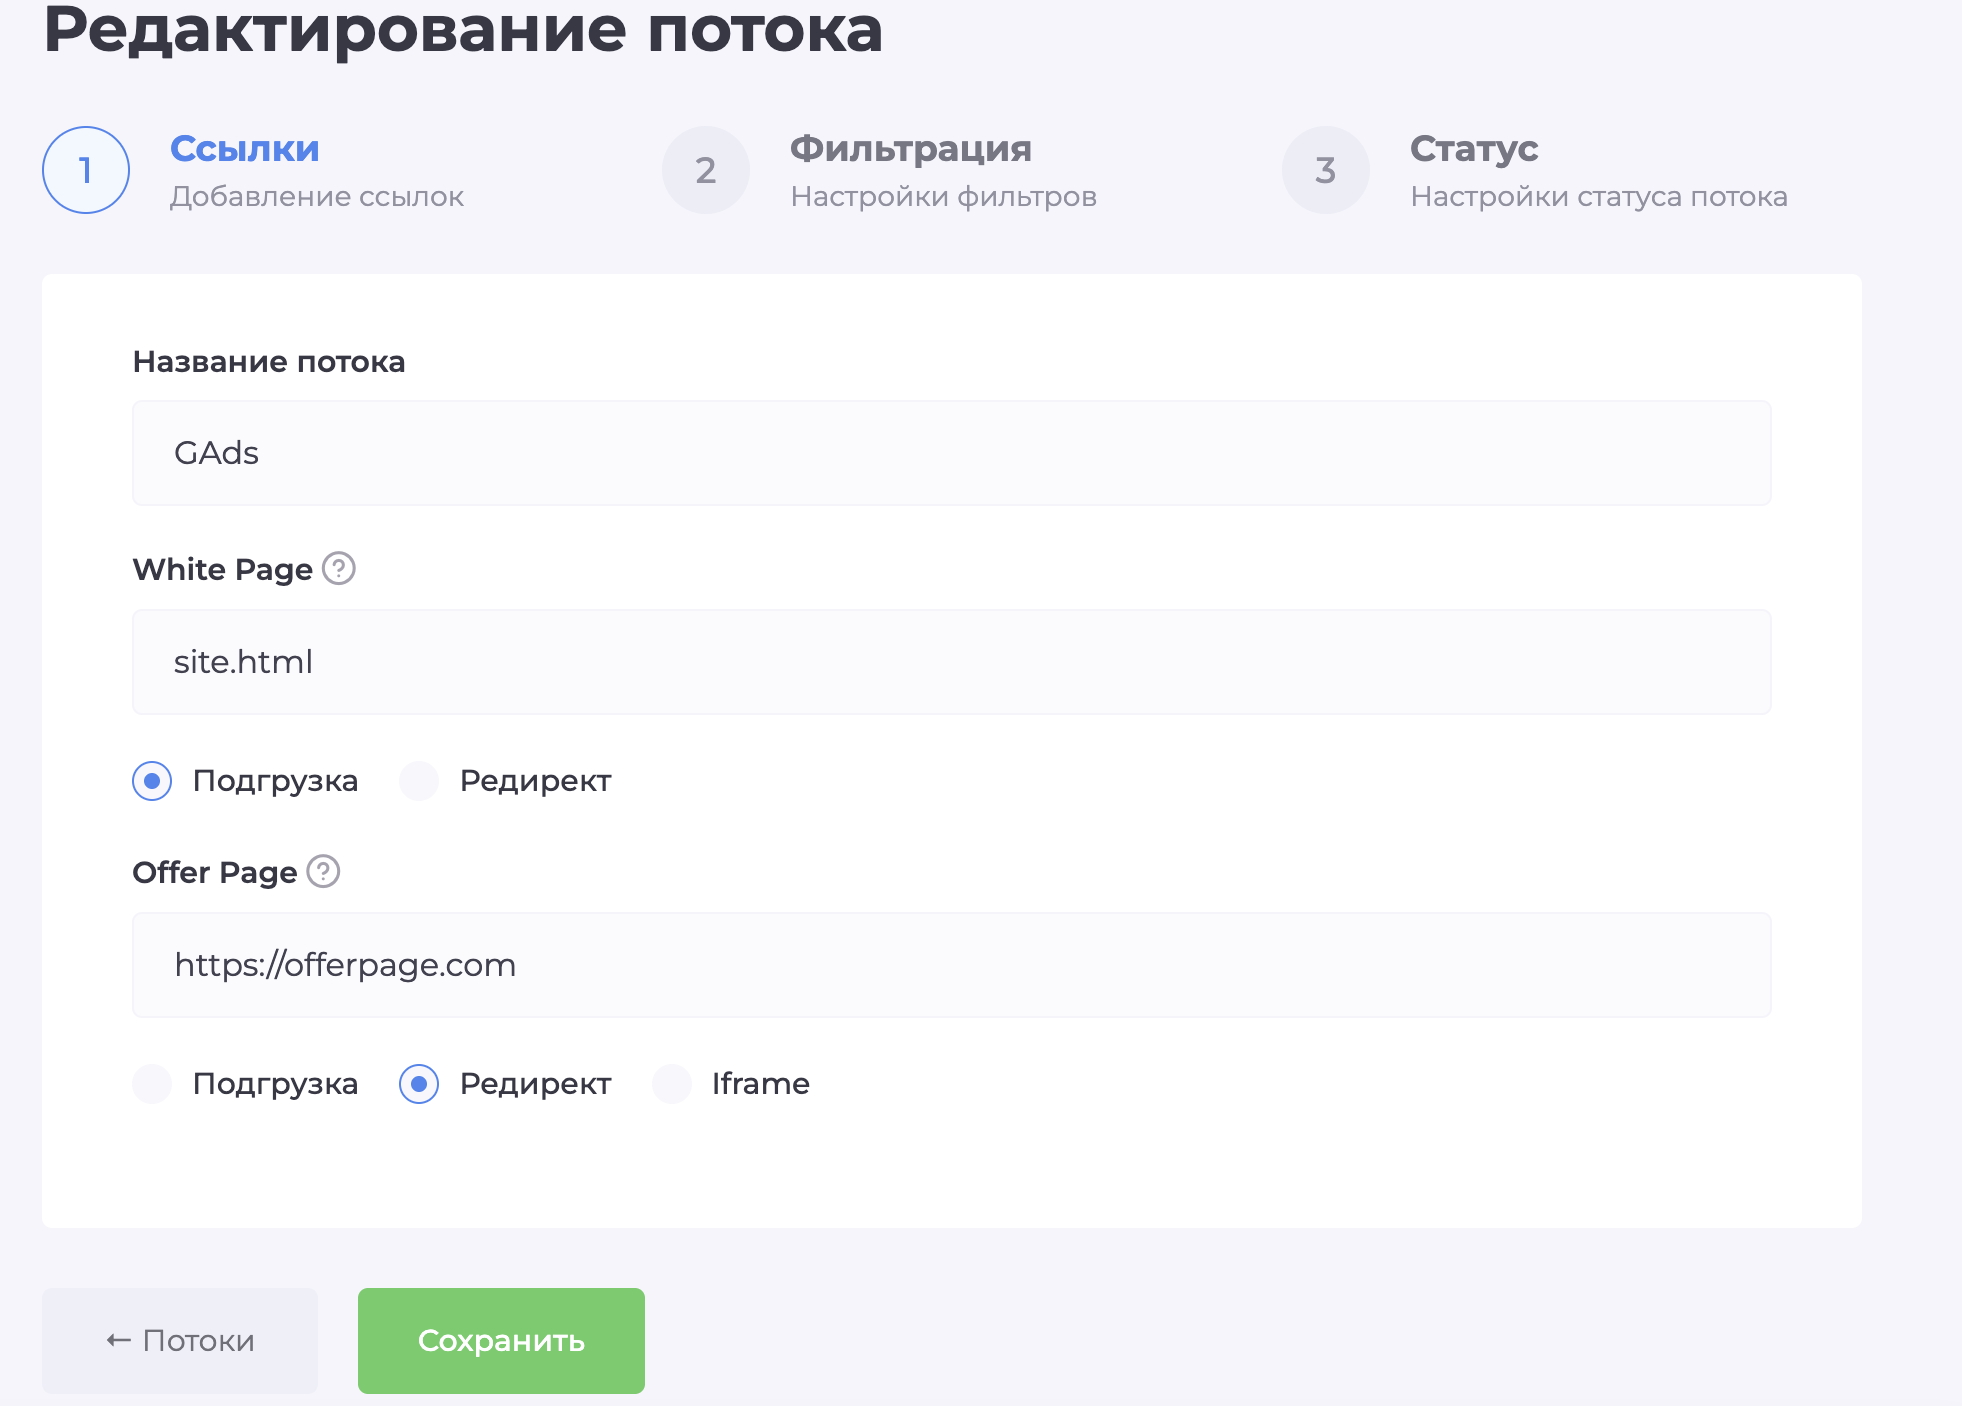Open the Ссылки step tab
The image size is (1962, 1406).
tap(245, 149)
